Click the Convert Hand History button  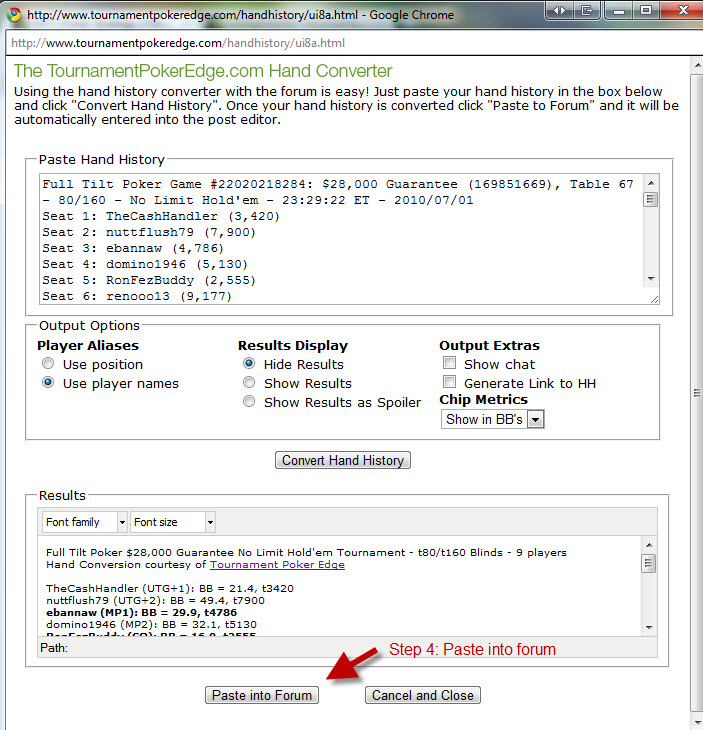point(343,460)
